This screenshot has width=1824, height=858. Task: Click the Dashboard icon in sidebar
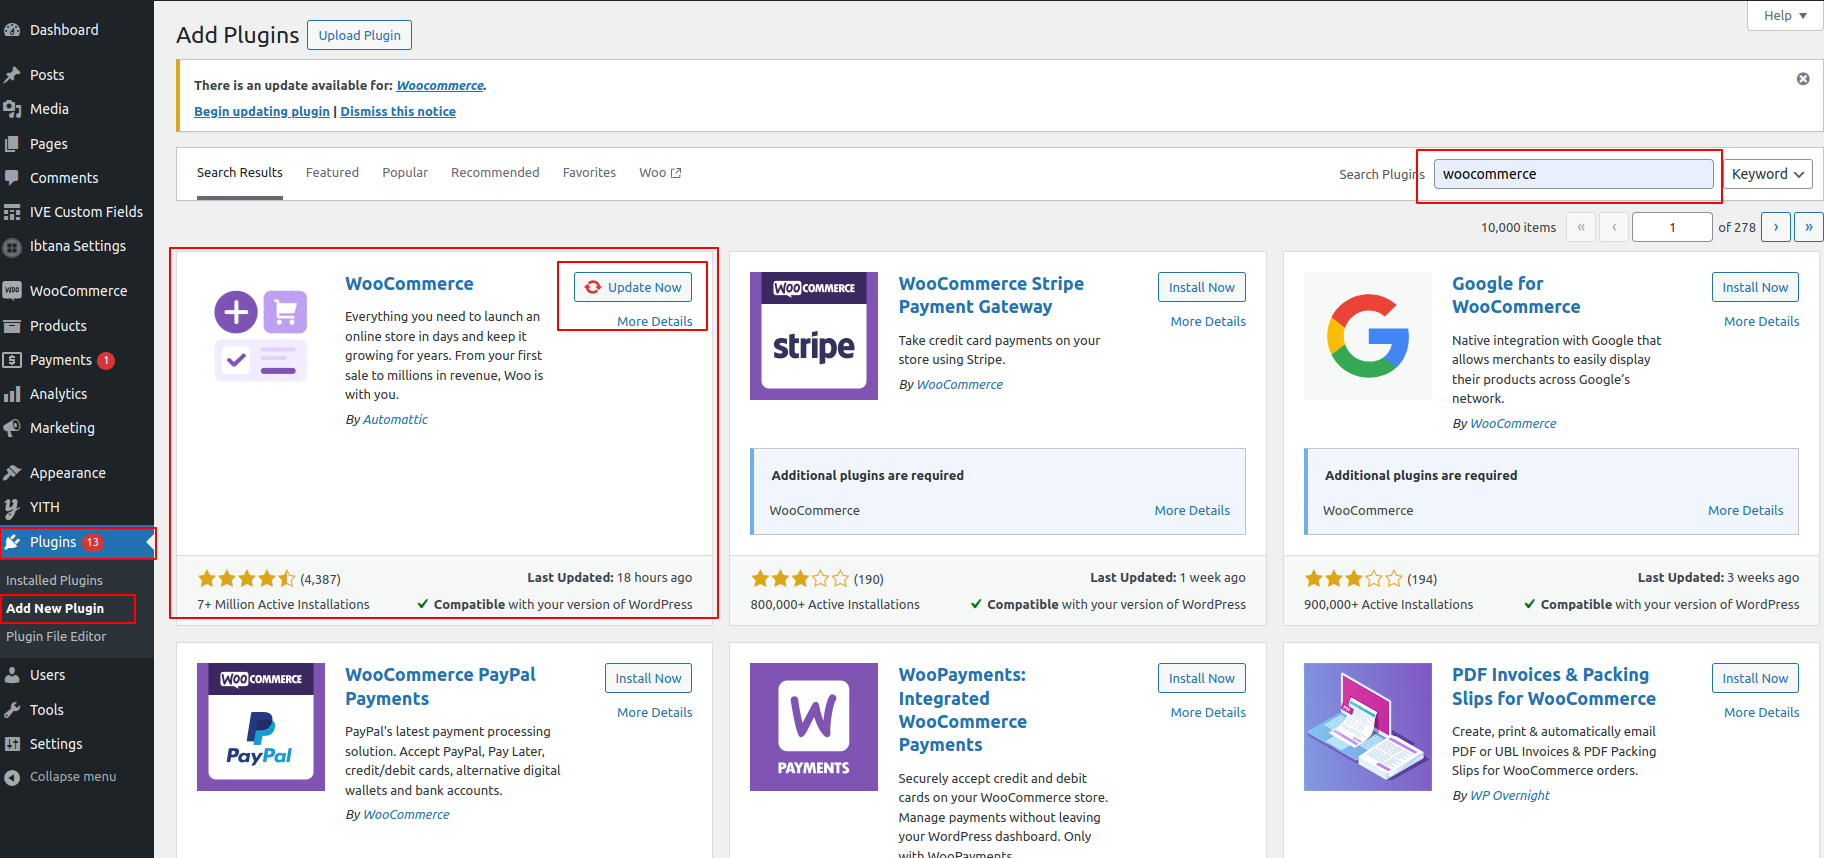[12, 30]
